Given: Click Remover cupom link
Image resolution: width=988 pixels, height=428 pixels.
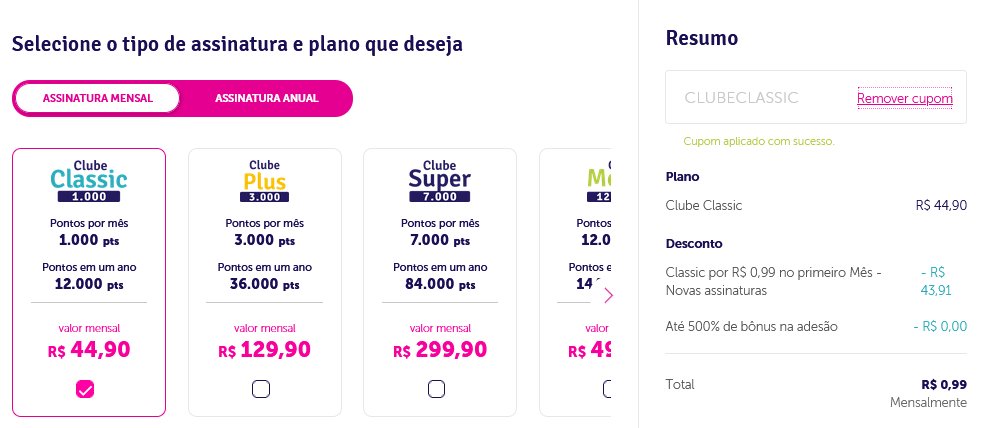Looking at the screenshot, I should (904, 98).
